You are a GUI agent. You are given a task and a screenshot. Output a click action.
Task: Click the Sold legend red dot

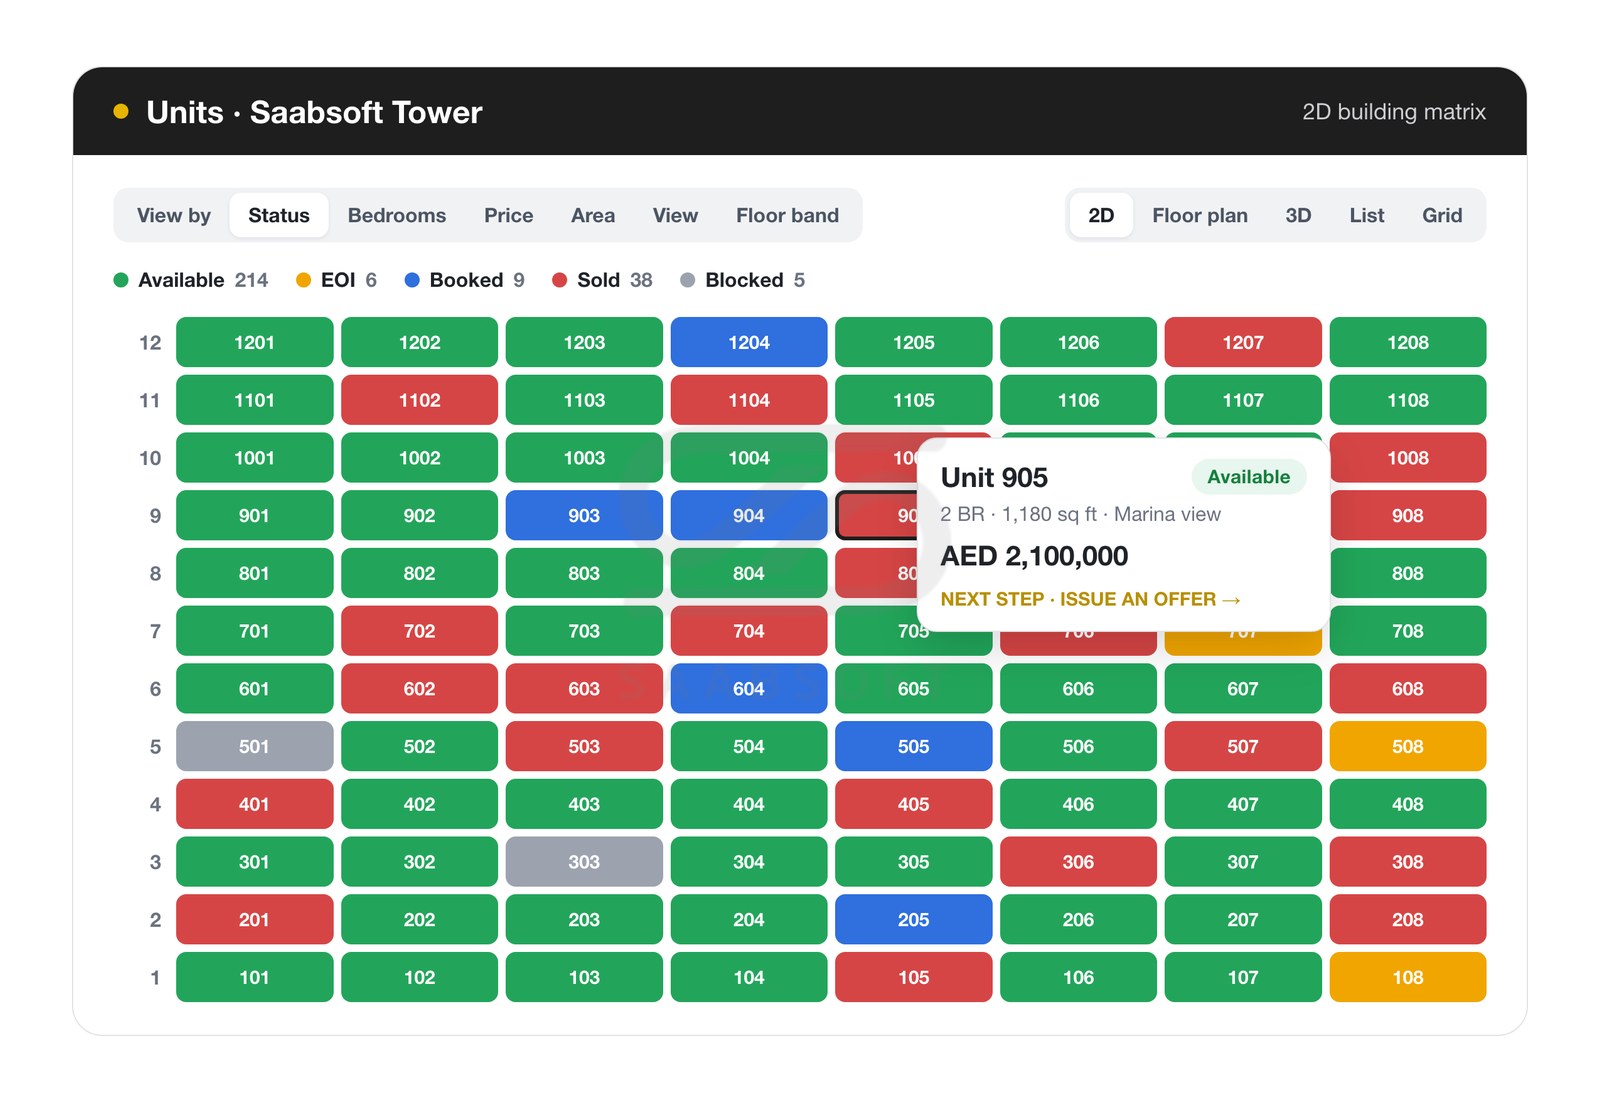tap(560, 280)
